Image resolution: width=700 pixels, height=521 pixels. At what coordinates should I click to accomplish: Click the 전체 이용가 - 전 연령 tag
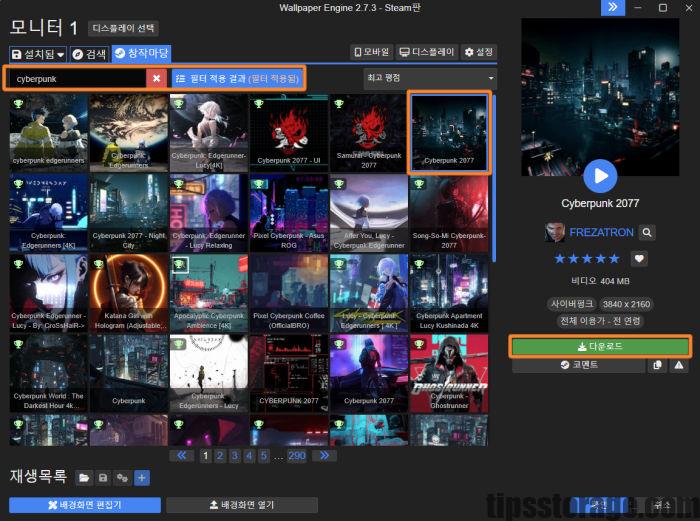(x=600, y=321)
